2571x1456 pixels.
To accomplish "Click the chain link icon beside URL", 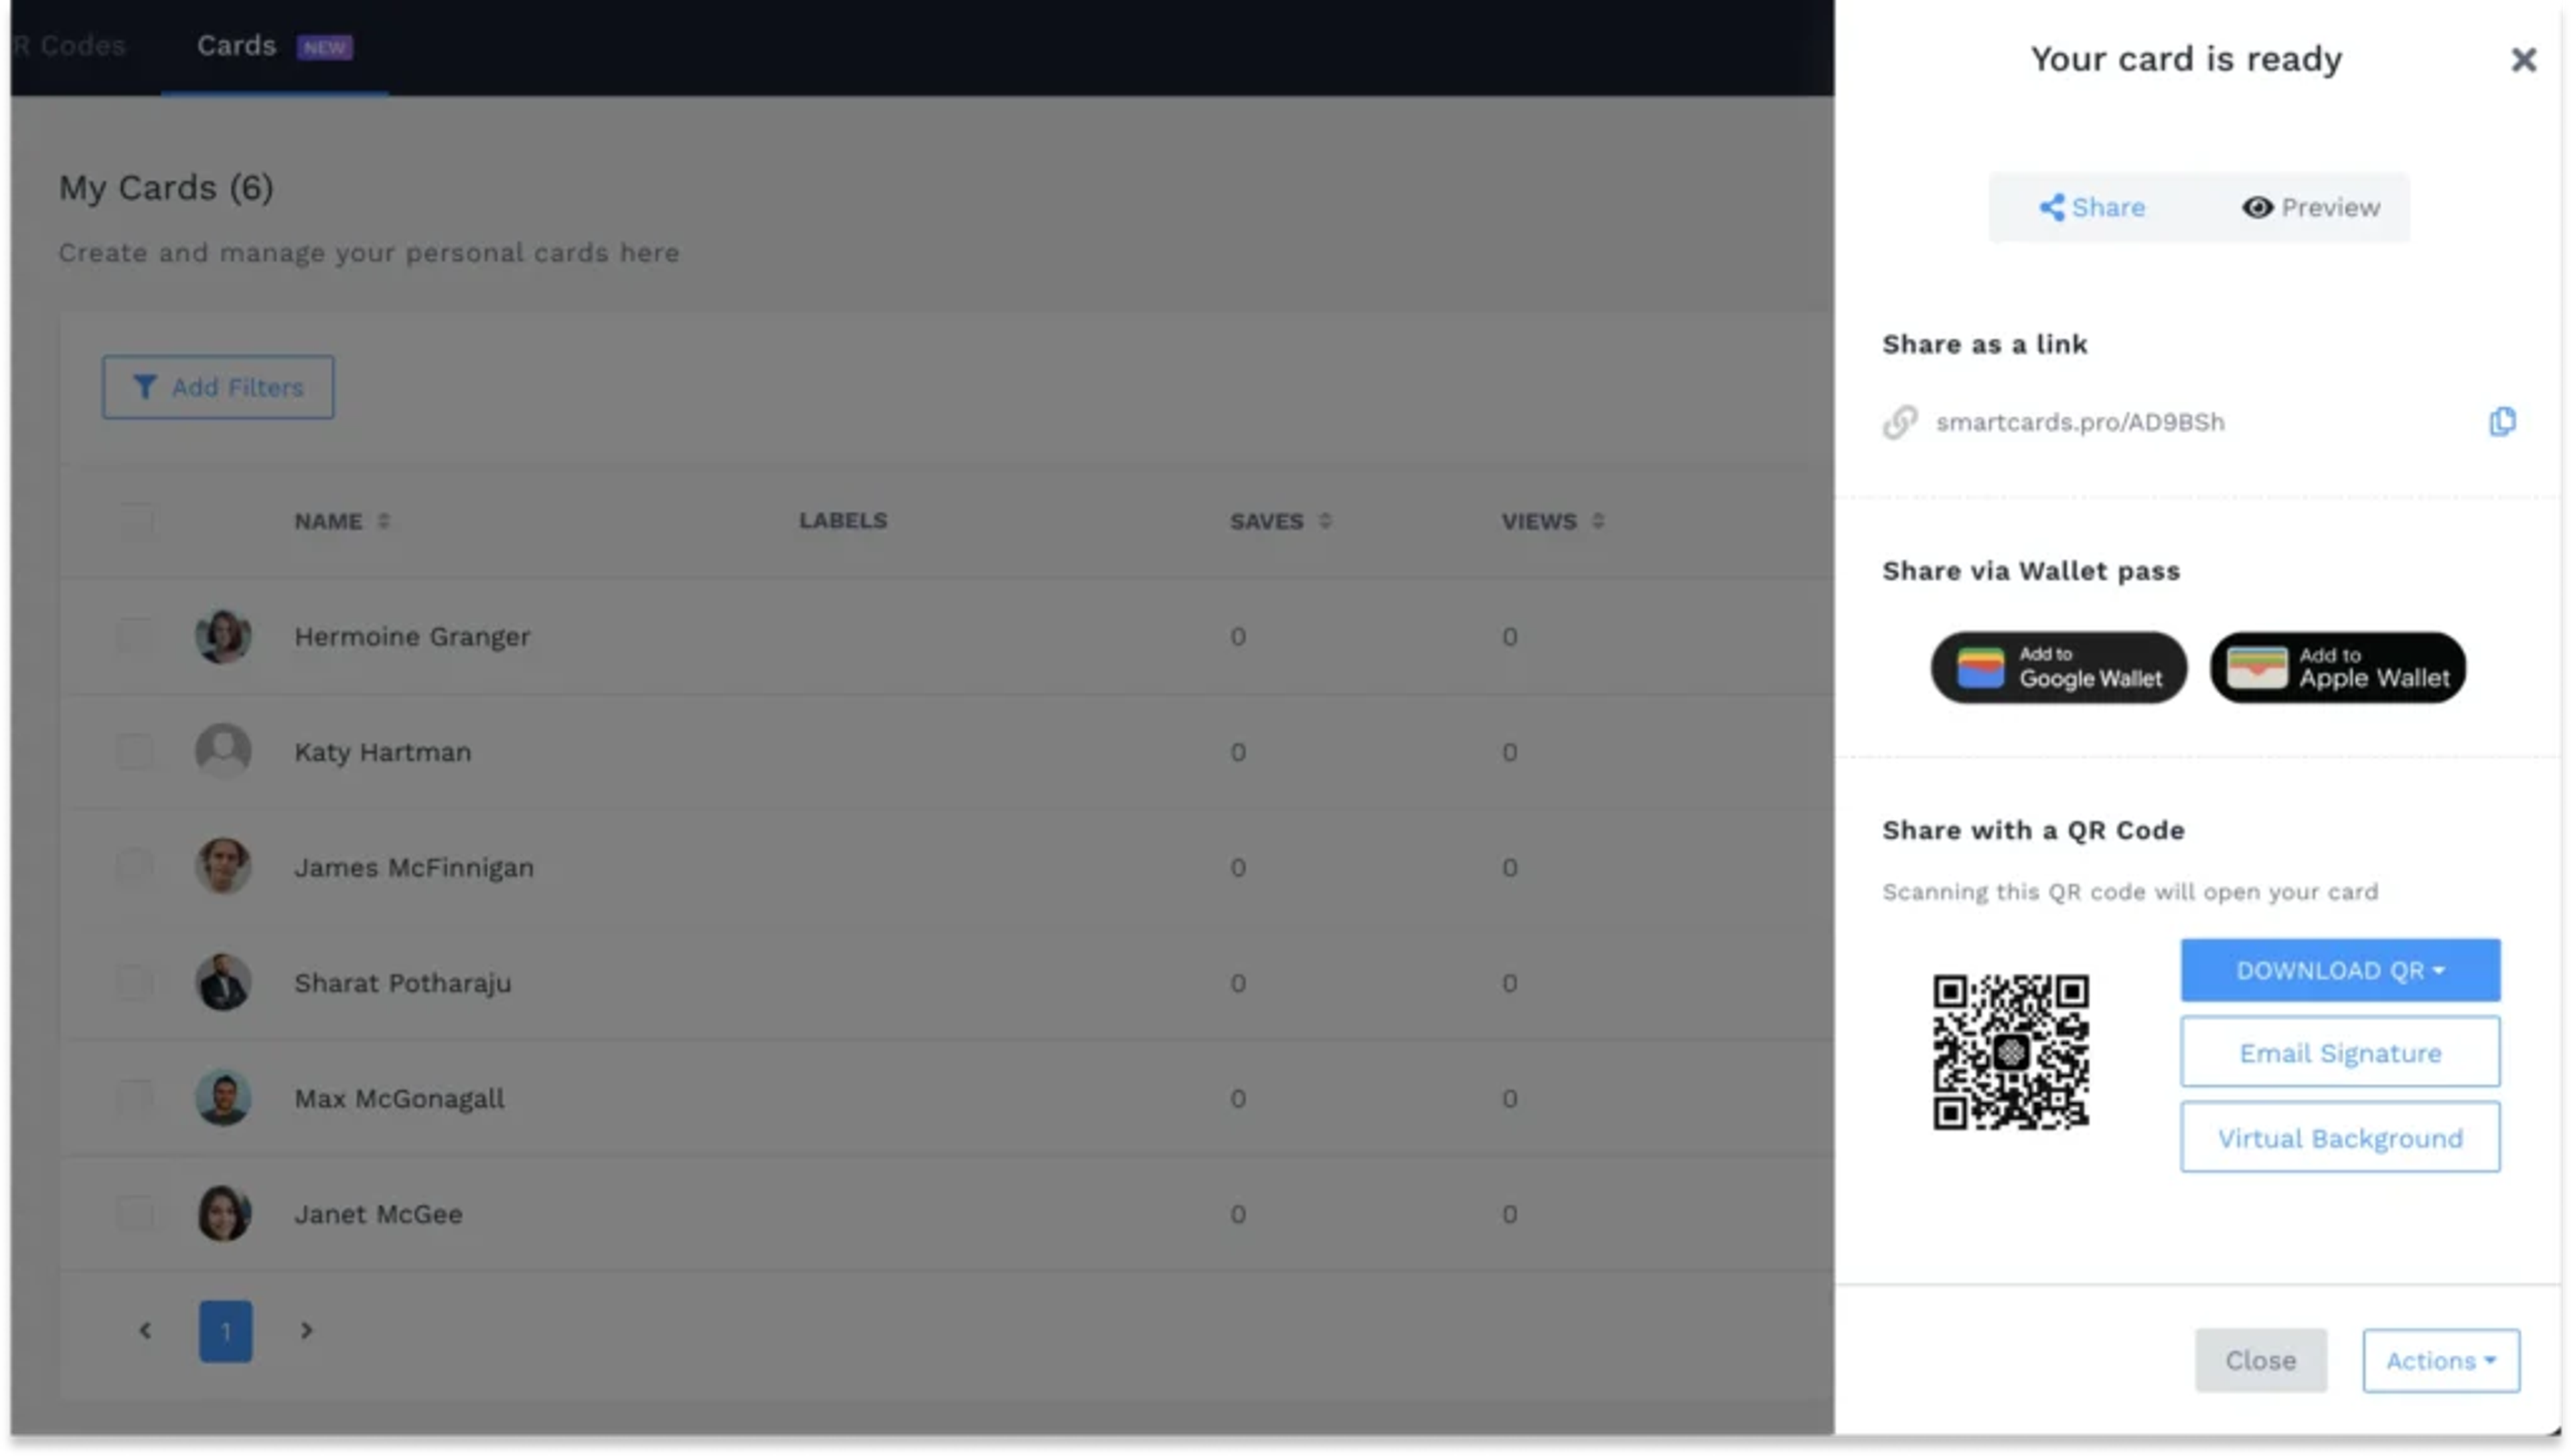I will click(x=1899, y=422).
